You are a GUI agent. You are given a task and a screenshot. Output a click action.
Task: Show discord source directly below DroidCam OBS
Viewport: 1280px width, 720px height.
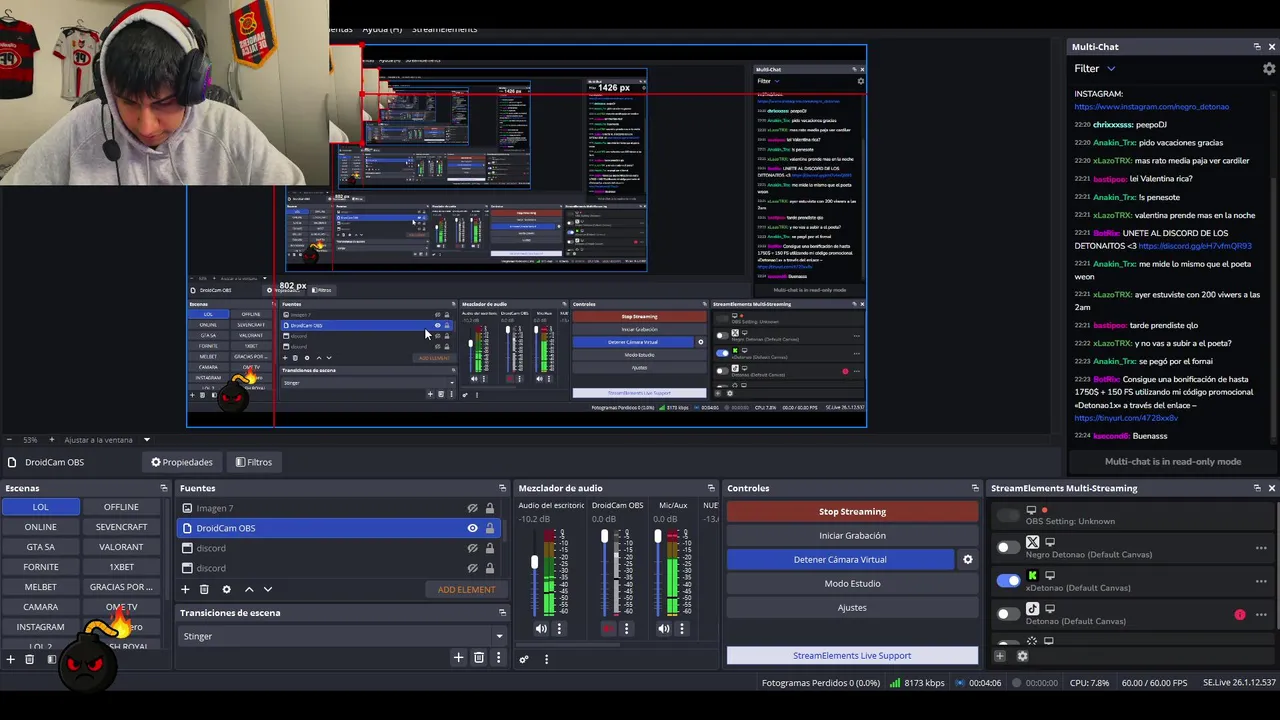(472, 548)
